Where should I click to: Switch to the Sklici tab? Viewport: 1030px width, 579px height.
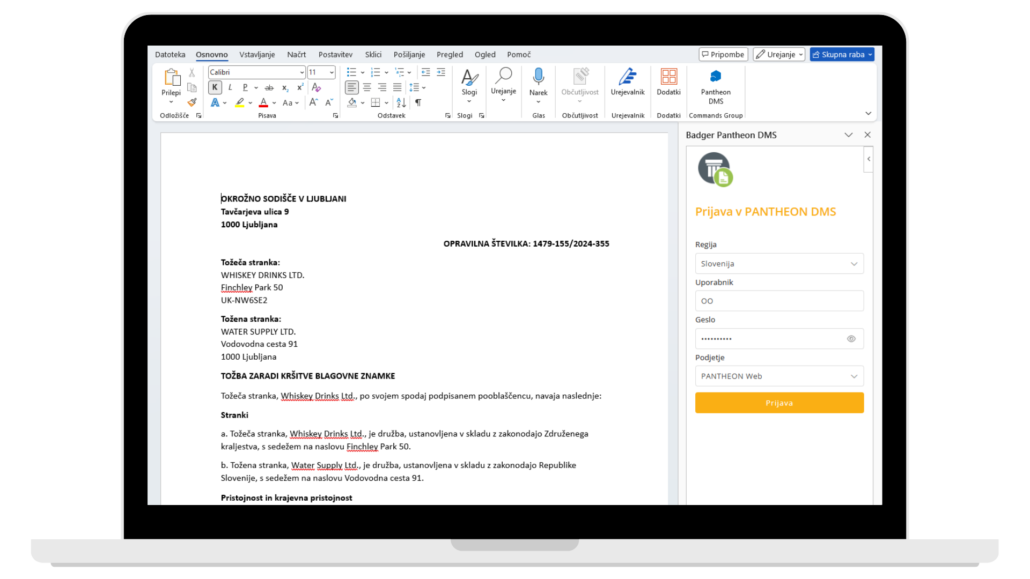(373, 55)
